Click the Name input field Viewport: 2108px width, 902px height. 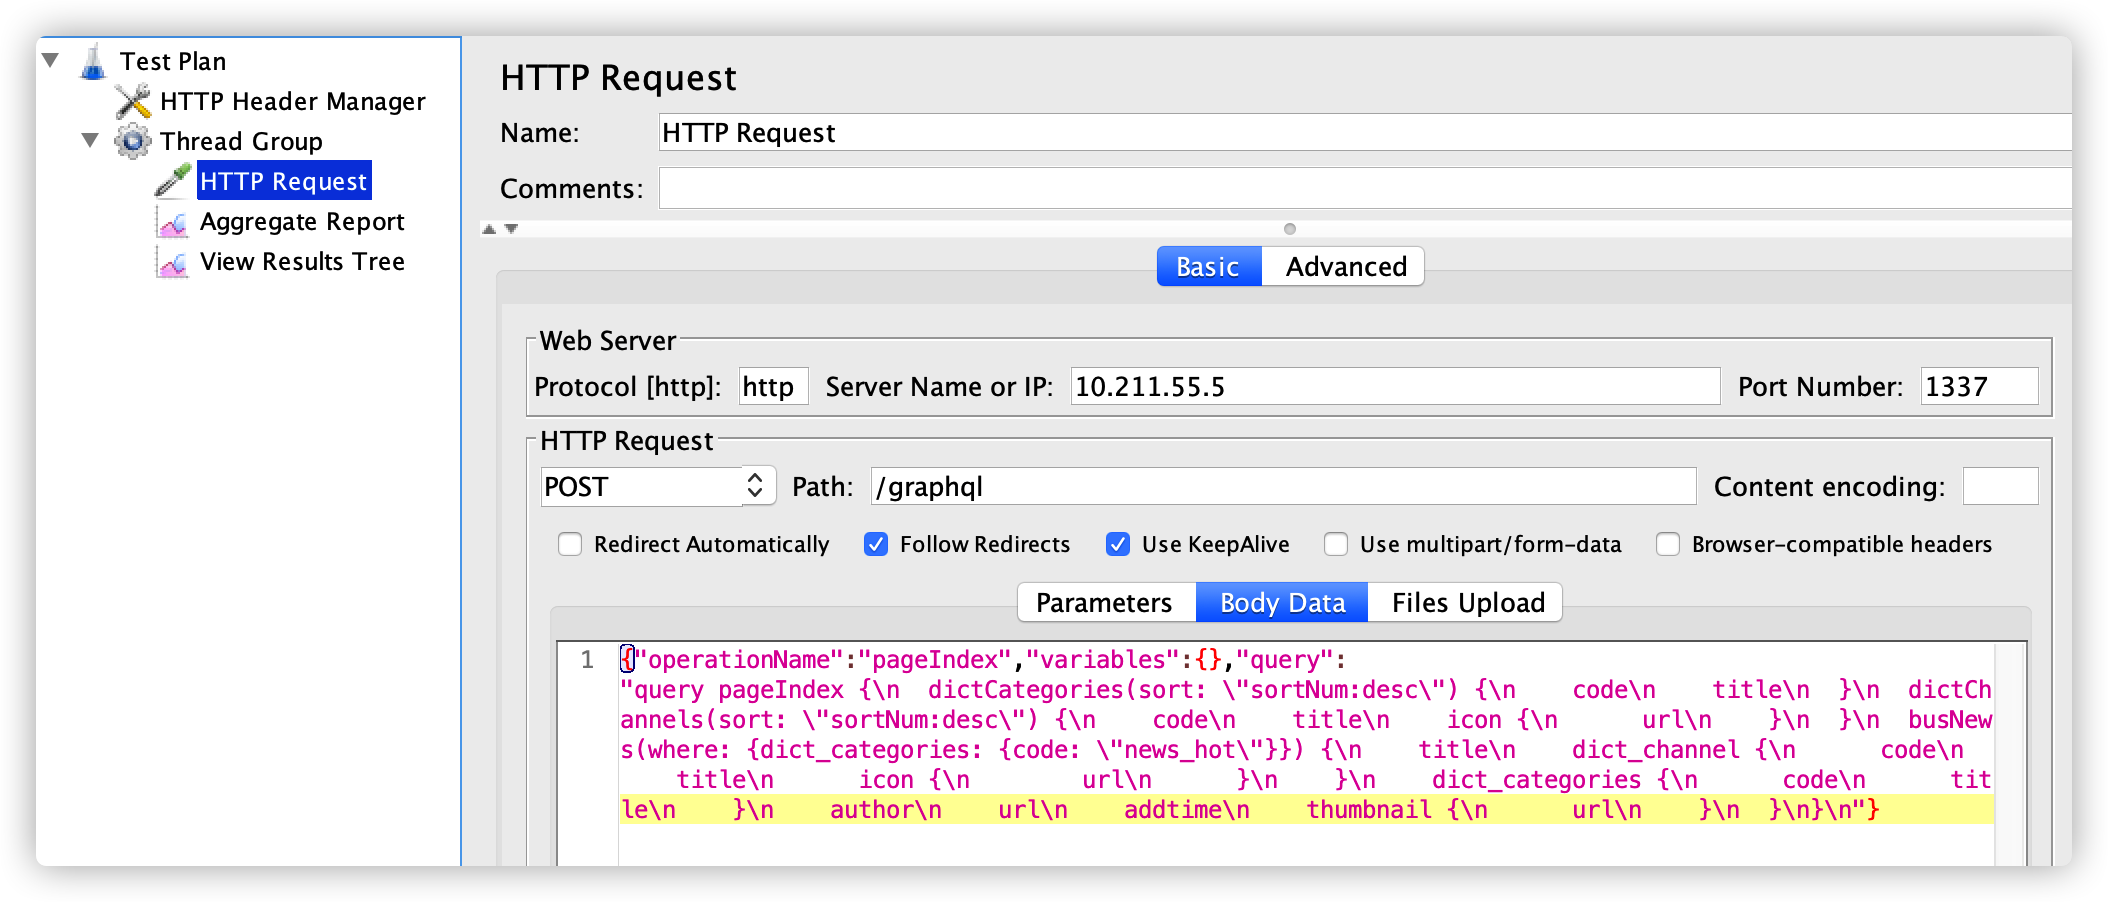click(1365, 132)
